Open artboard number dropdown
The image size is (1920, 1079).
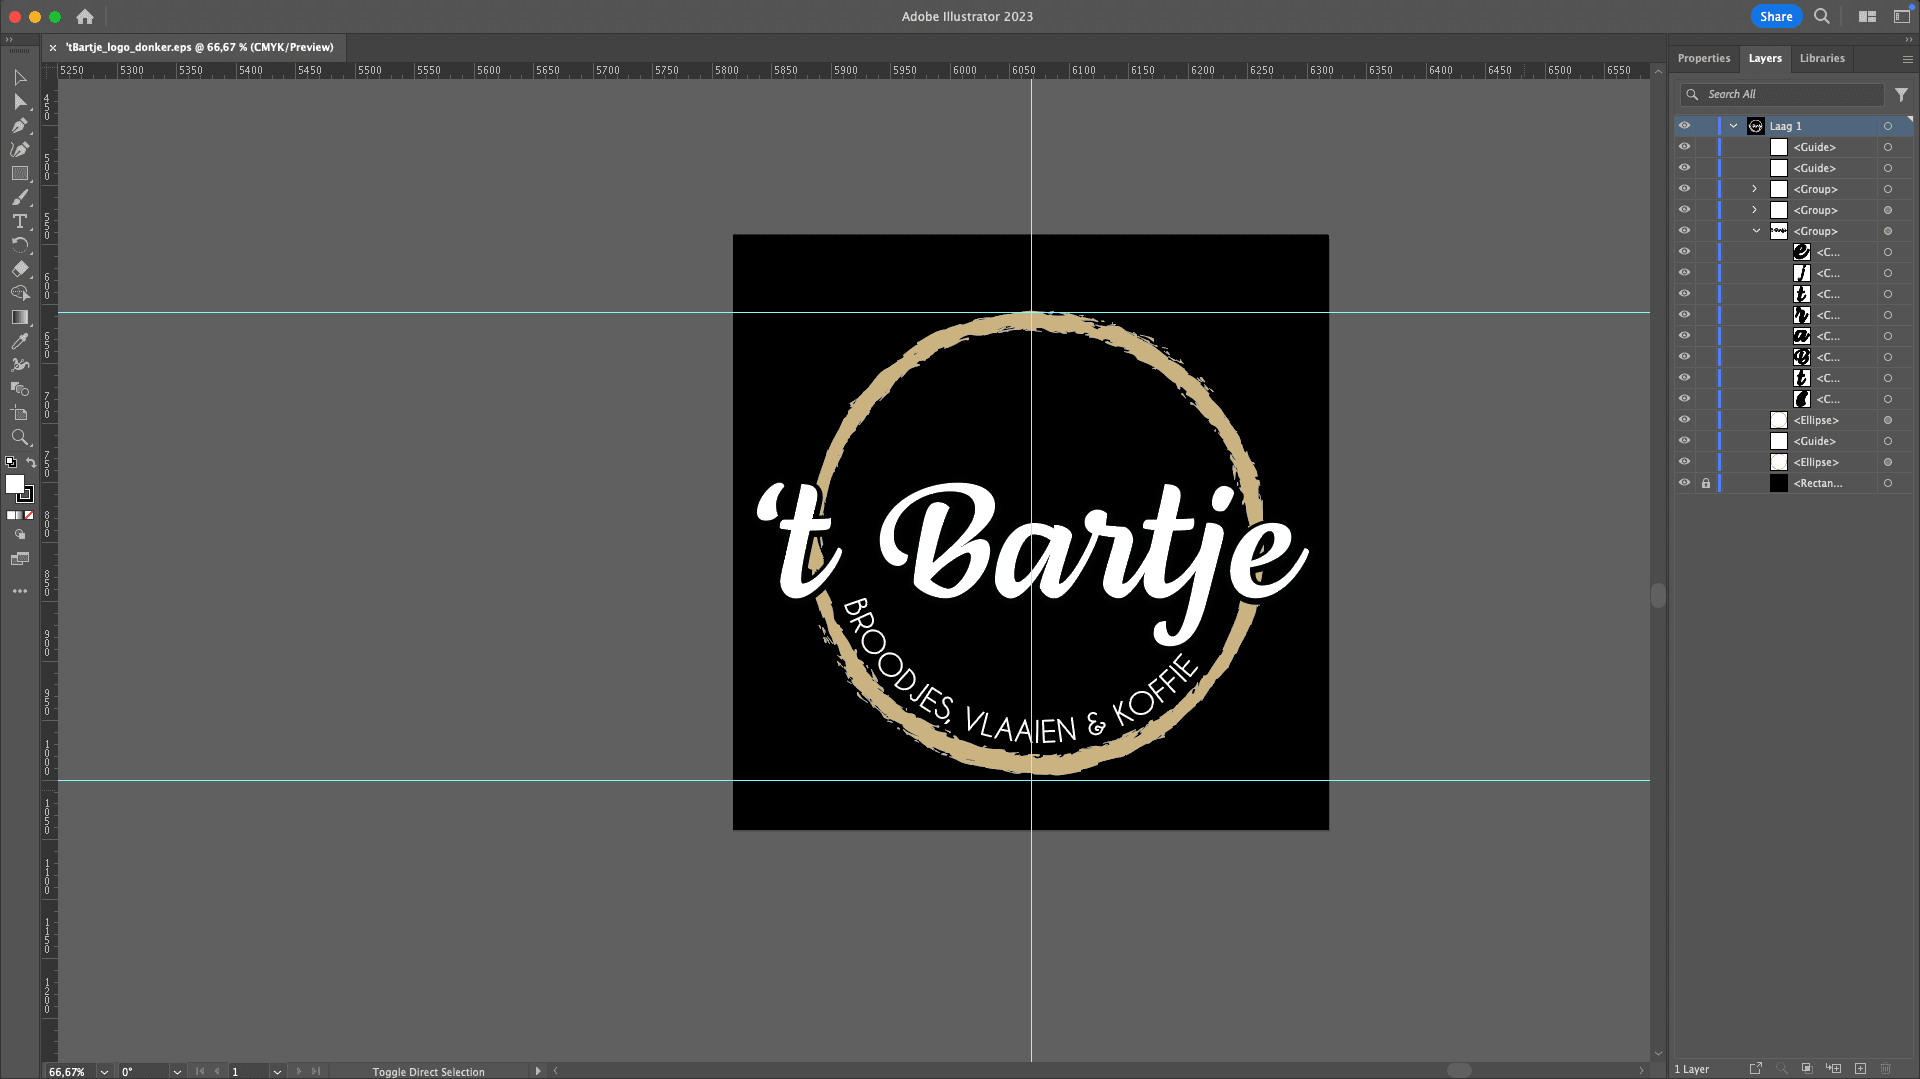click(x=277, y=1072)
